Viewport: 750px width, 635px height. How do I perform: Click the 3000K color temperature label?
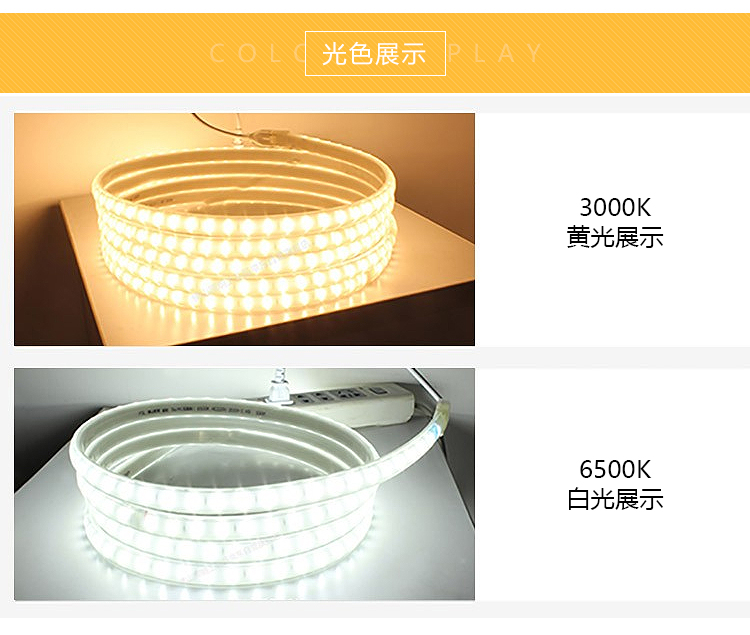(615, 208)
